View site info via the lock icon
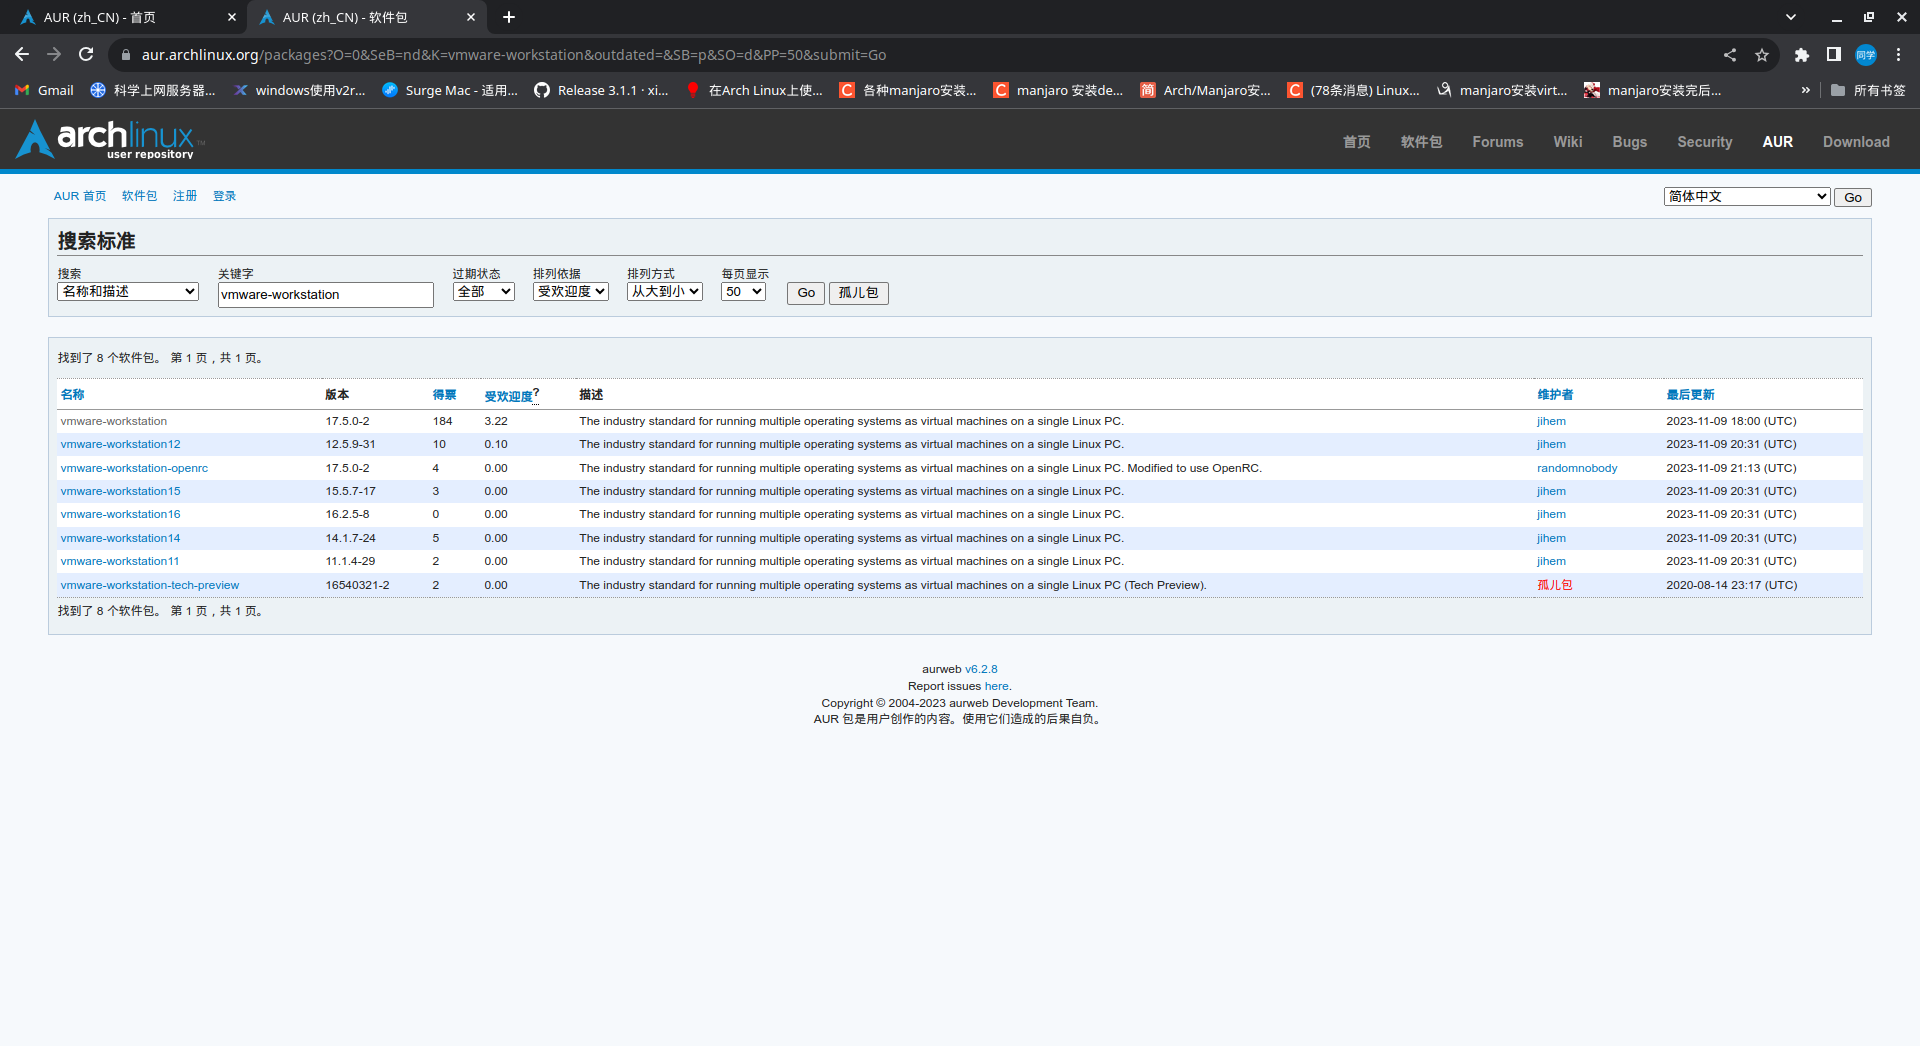 125,55
